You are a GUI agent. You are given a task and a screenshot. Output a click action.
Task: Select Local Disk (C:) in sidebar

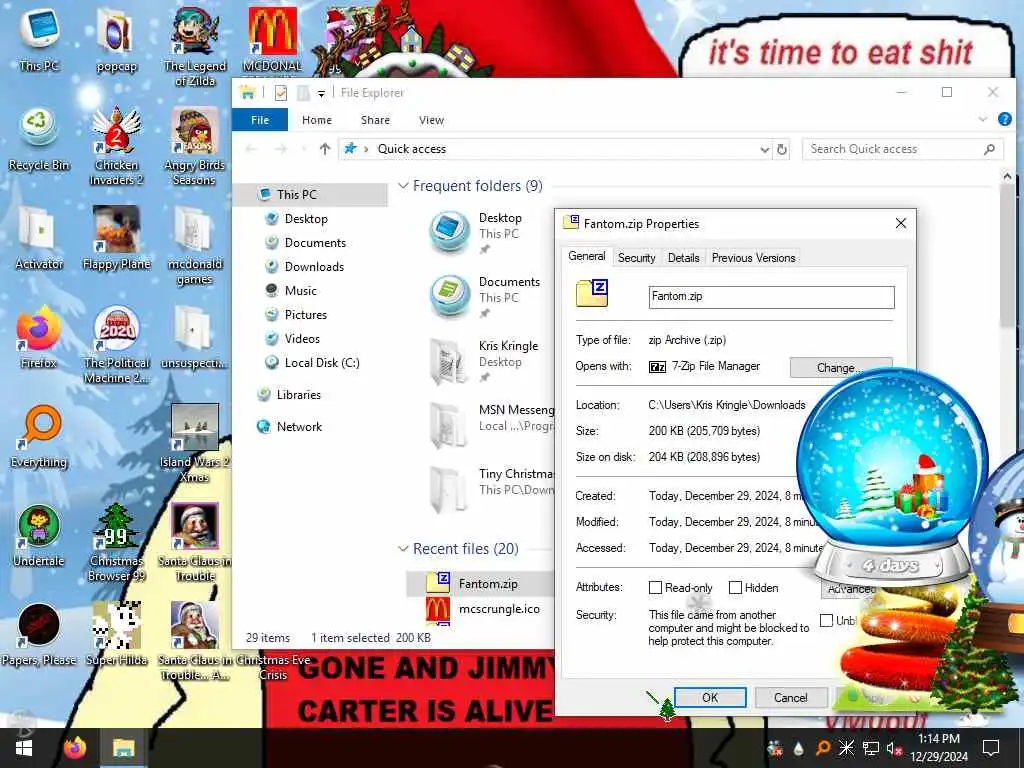pyautogui.click(x=322, y=362)
